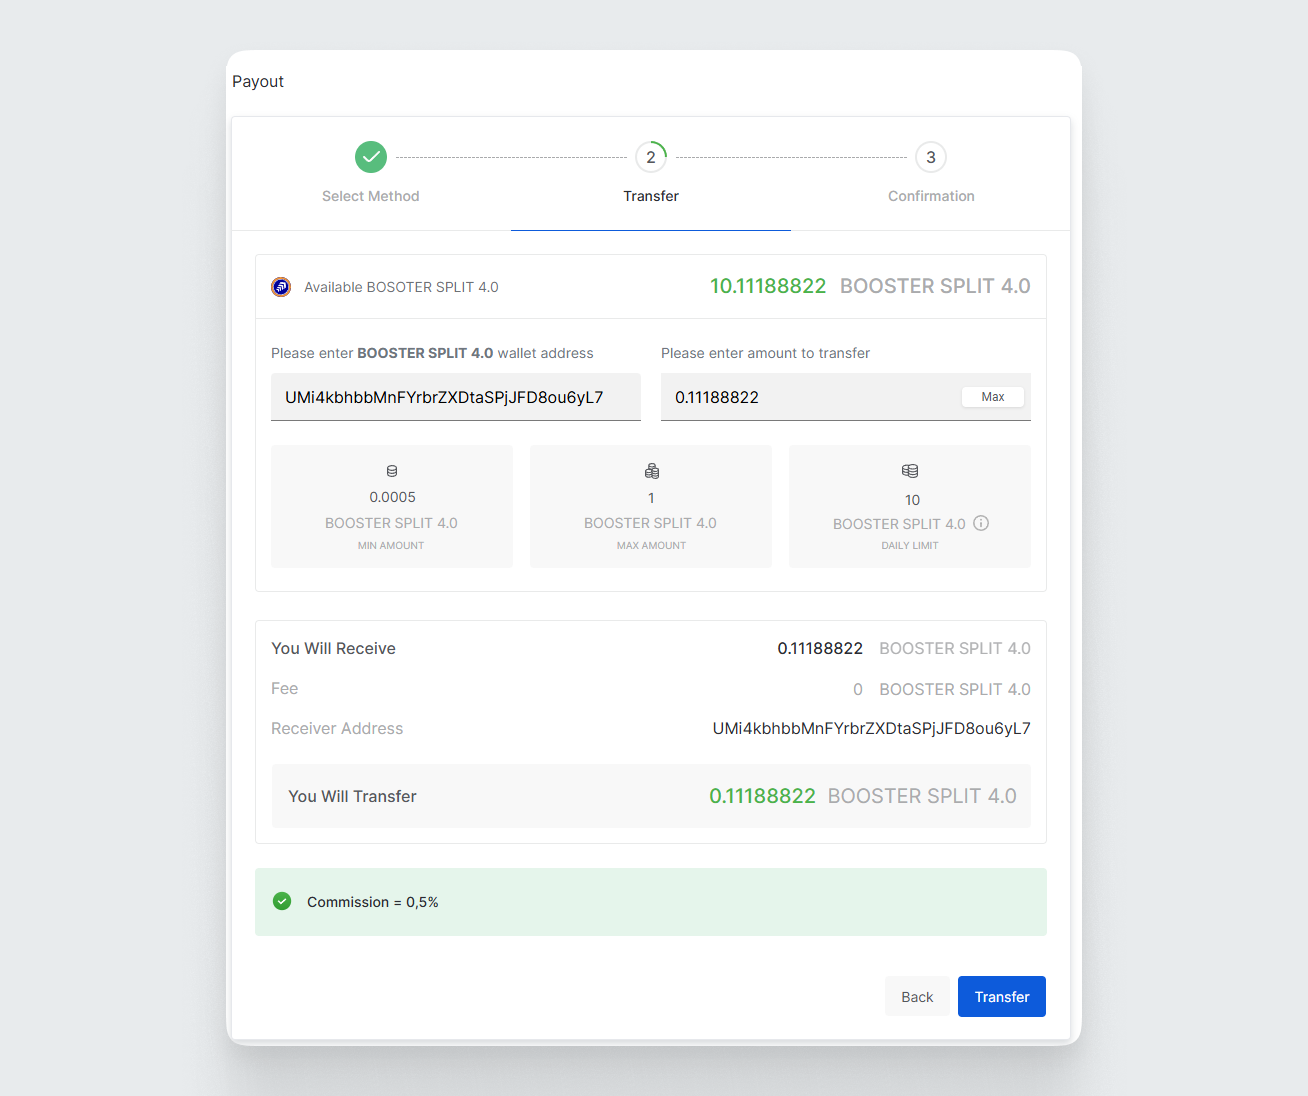The height and width of the screenshot is (1096, 1308).
Task: Click the Booster Split coin logo icon
Action: 281,287
